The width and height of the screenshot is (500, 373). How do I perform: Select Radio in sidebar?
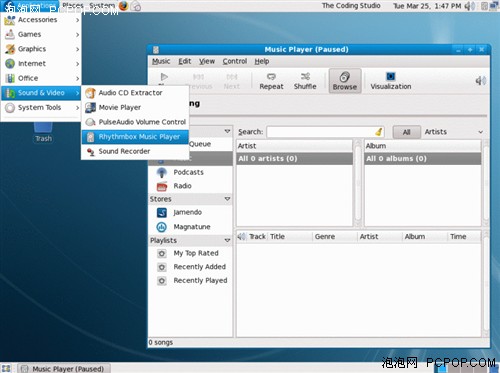click(x=182, y=186)
